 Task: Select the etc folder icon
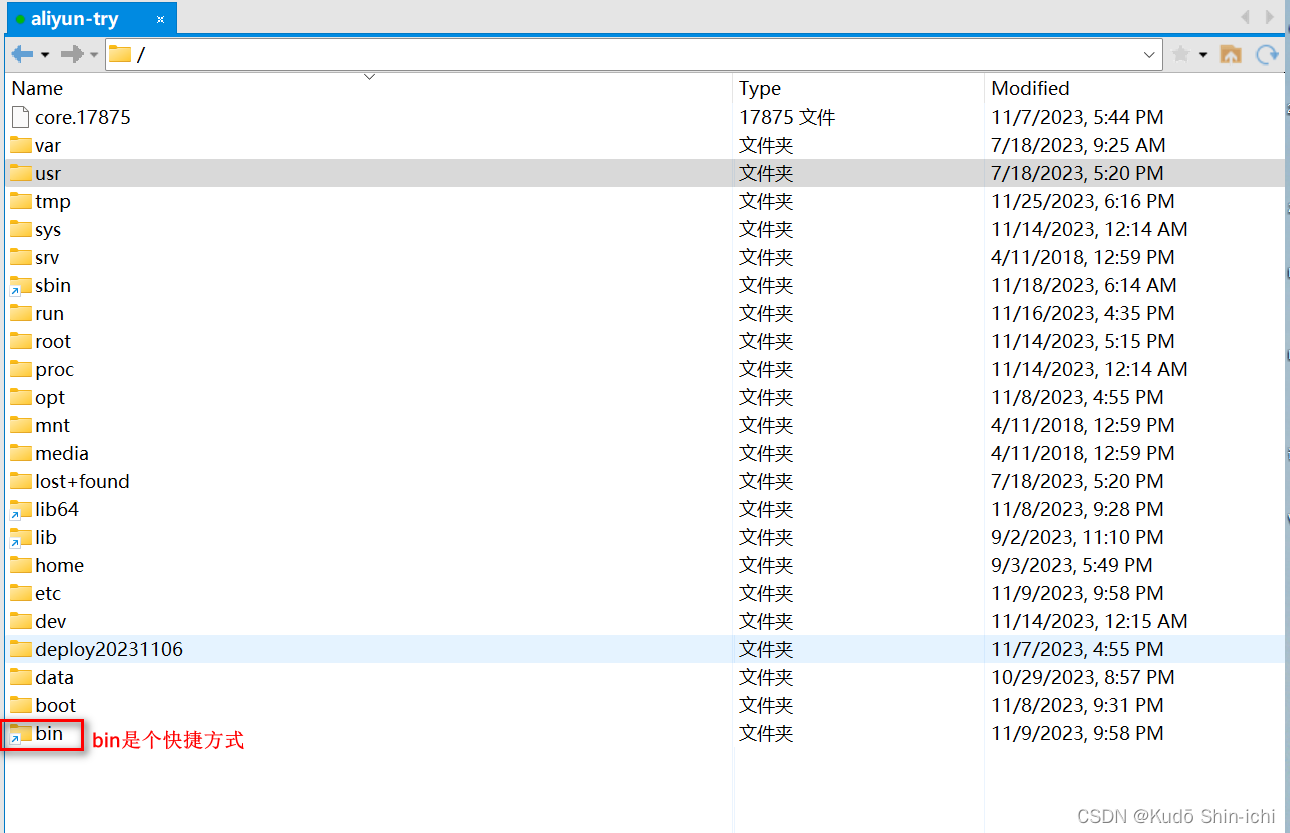[x=21, y=593]
